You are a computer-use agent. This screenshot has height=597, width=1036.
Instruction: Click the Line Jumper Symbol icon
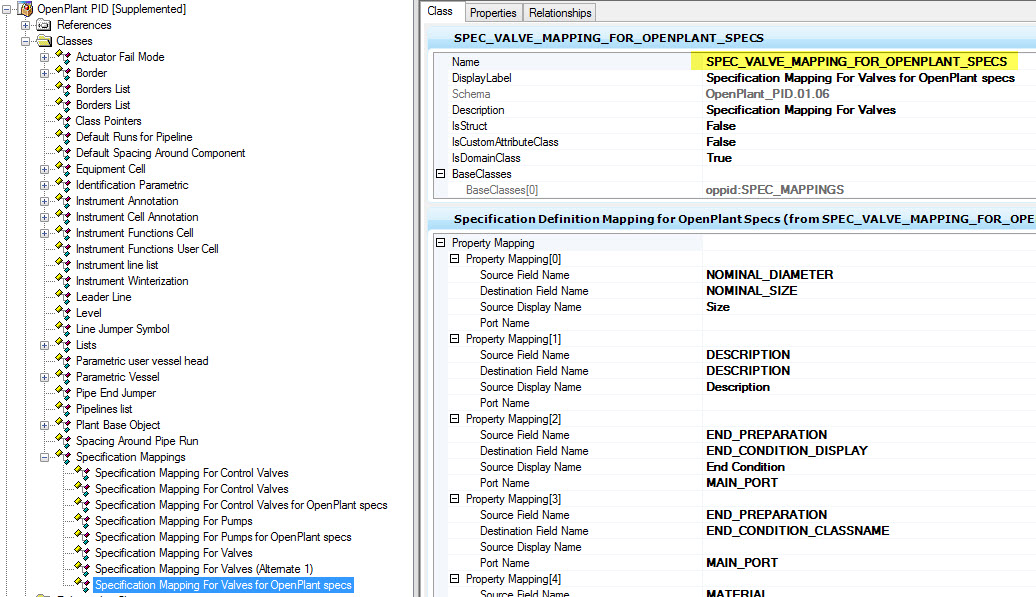(x=63, y=329)
